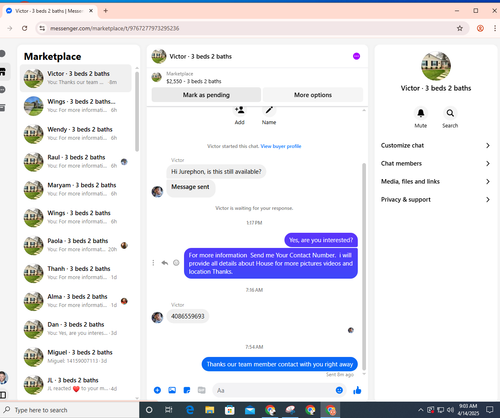Choose a GIF from composer
Viewport: 500px width, 418px height.
(x=202, y=390)
